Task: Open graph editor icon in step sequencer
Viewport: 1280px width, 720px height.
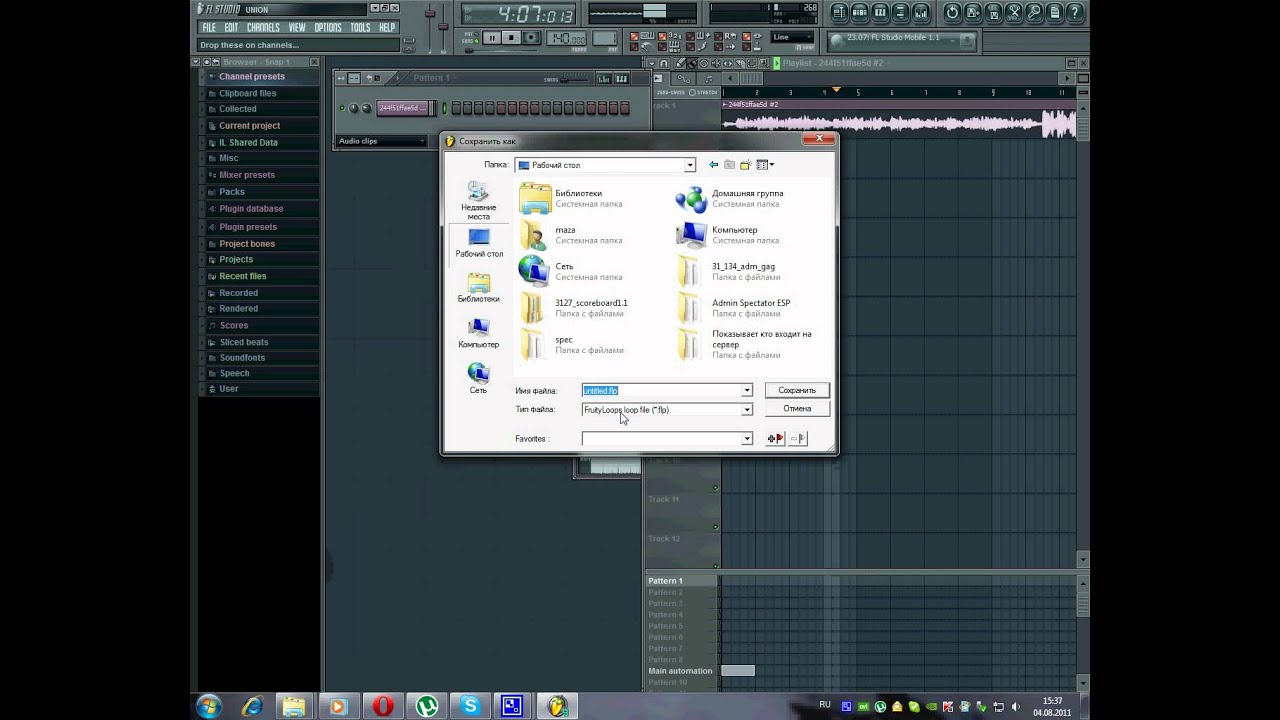Action: point(603,78)
